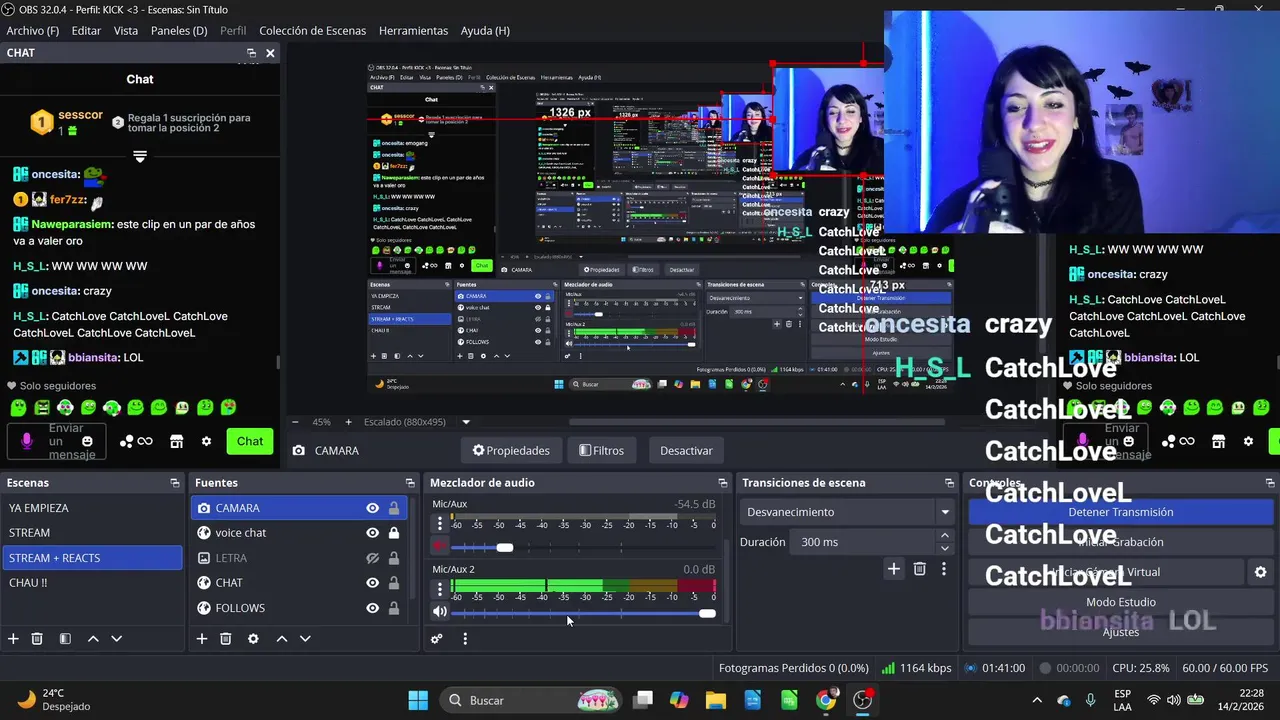1280x720 pixels.
Task: Click Modo Estudio button
Action: (x=1121, y=602)
